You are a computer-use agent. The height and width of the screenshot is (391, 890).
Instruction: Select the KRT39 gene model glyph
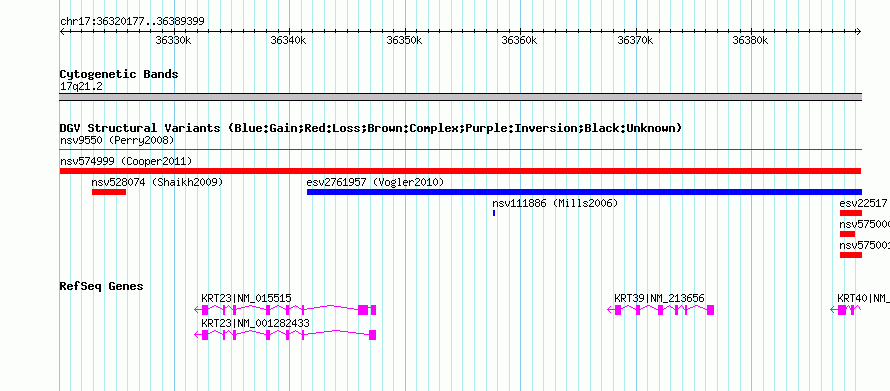click(661, 310)
